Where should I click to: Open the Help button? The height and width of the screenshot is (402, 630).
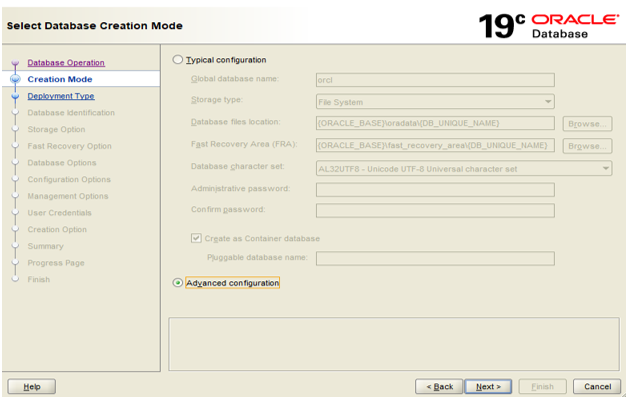pos(32,386)
